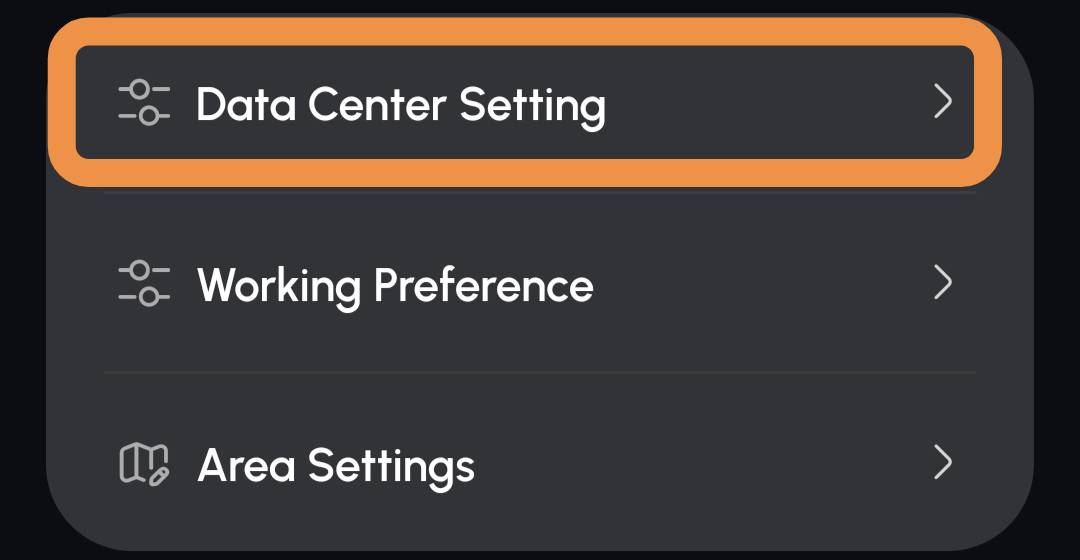Tap the lower slider knob of Working Preference icon

point(149,297)
